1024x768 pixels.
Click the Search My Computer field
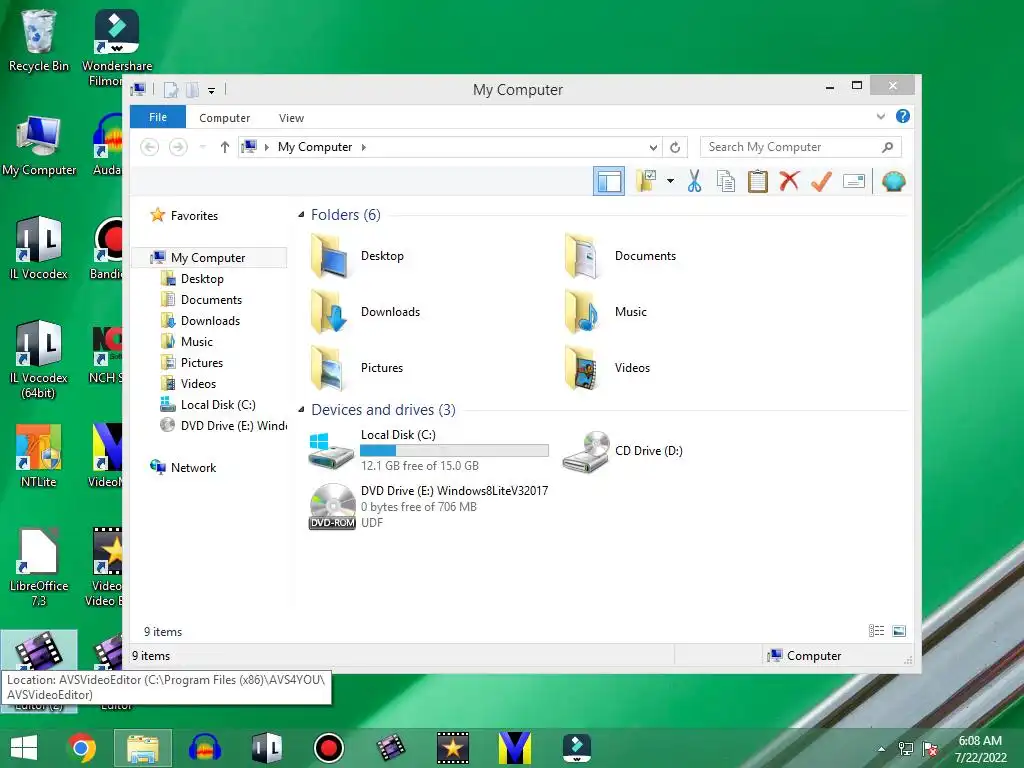pos(800,147)
